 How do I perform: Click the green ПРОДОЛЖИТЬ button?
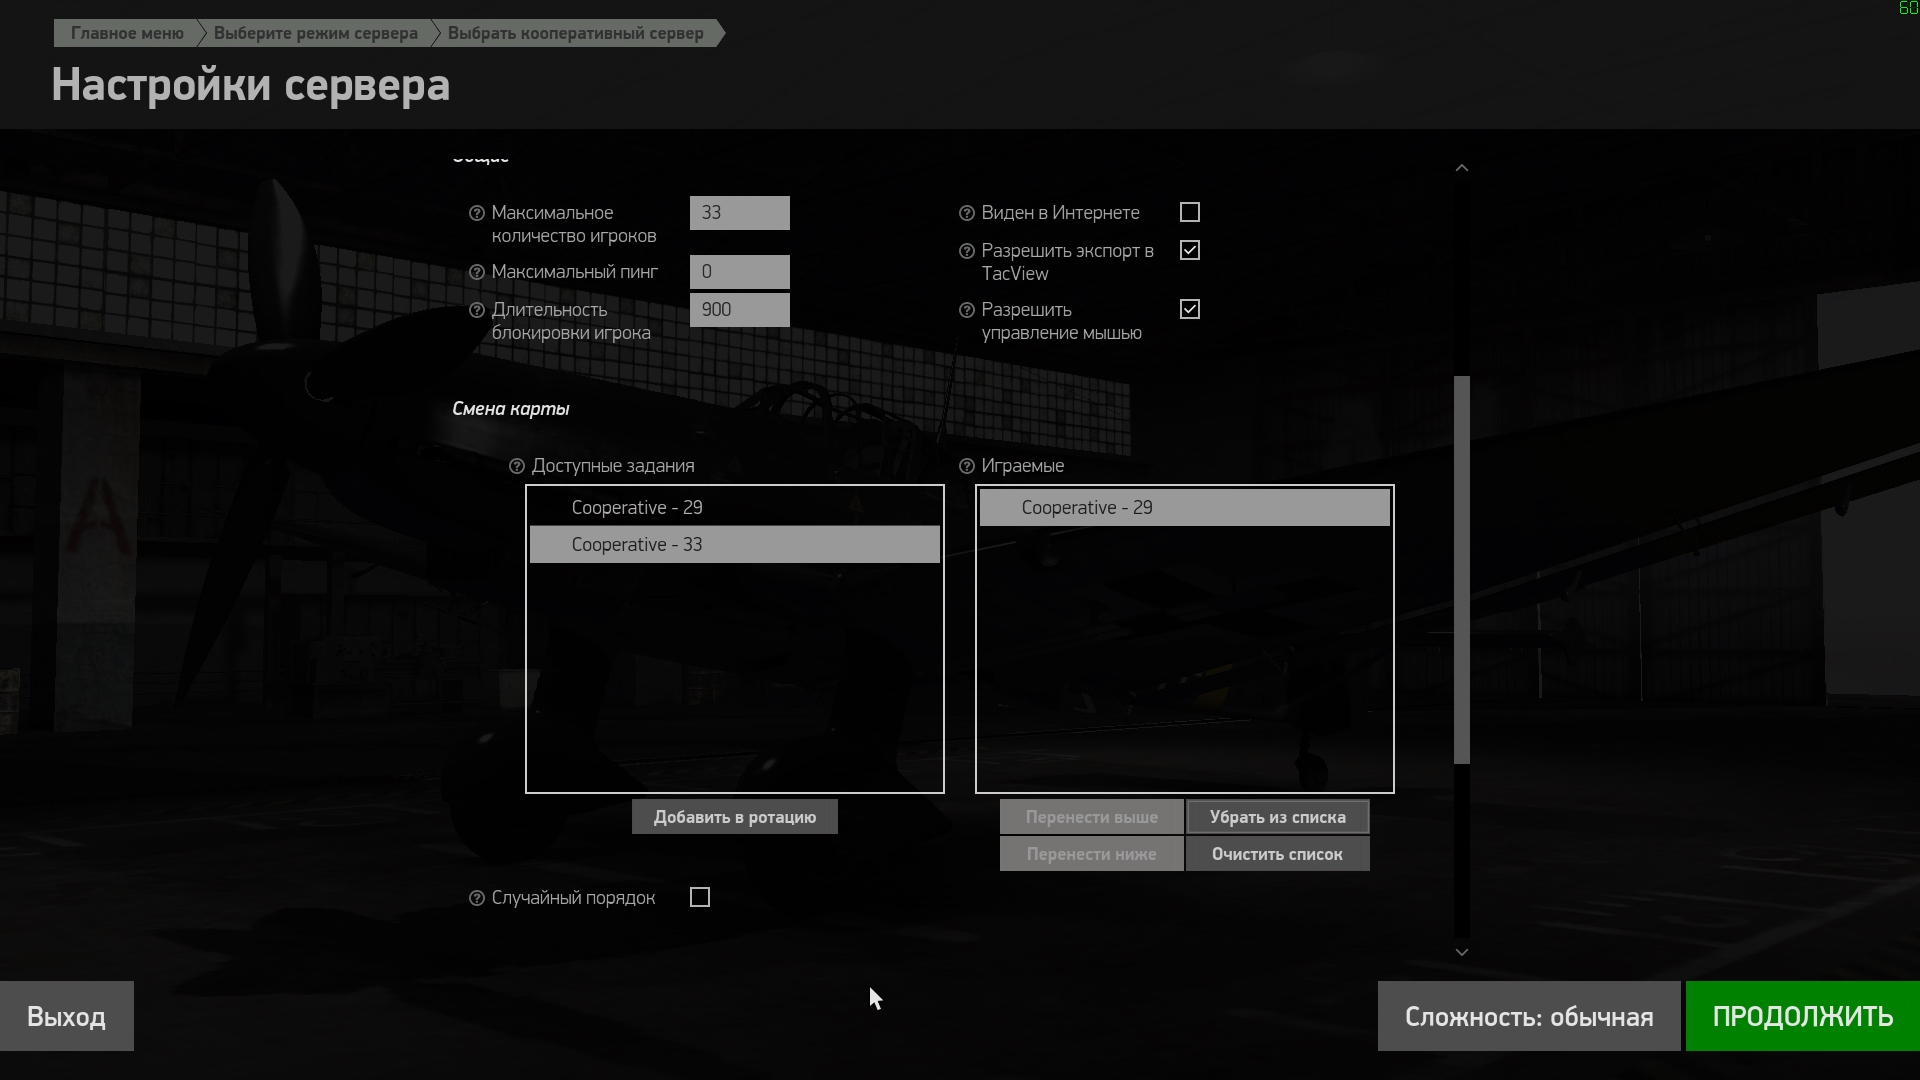pyautogui.click(x=1803, y=1016)
